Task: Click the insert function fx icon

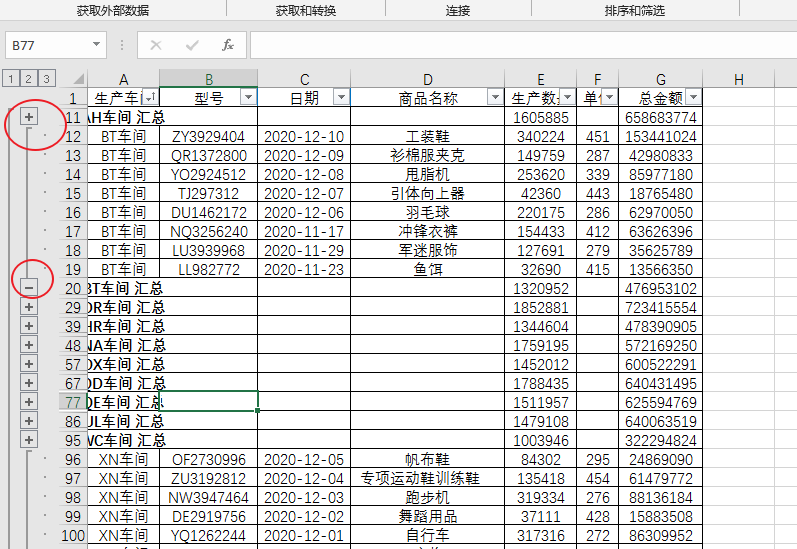Action: (x=228, y=45)
